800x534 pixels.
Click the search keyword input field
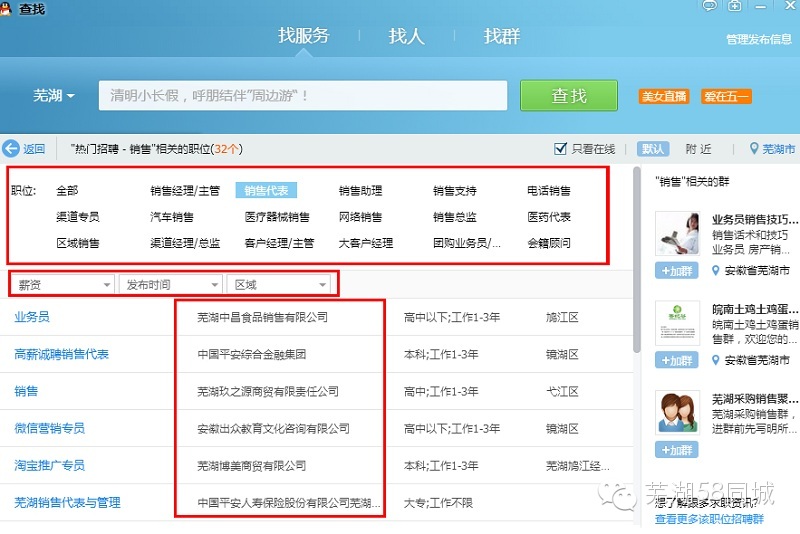coord(300,96)
